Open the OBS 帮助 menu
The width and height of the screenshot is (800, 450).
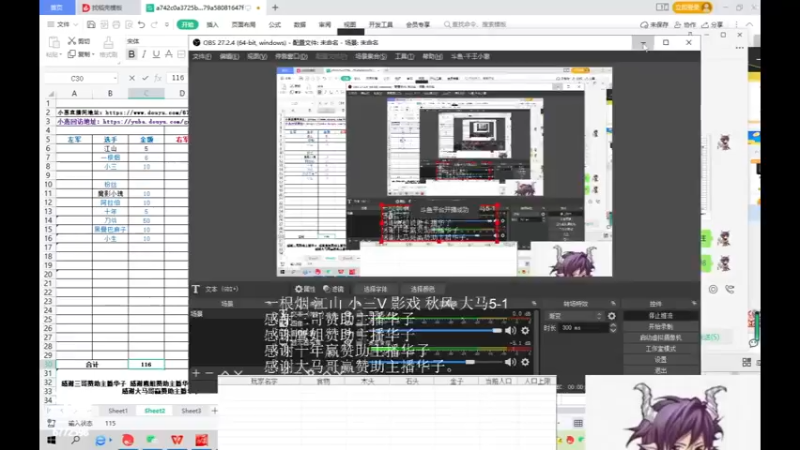click(x=432, y=57)
